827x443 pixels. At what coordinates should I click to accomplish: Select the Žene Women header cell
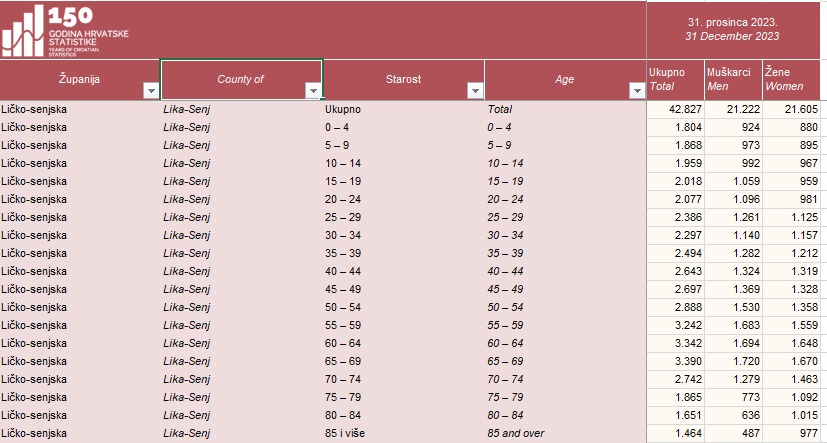point(791,80)
